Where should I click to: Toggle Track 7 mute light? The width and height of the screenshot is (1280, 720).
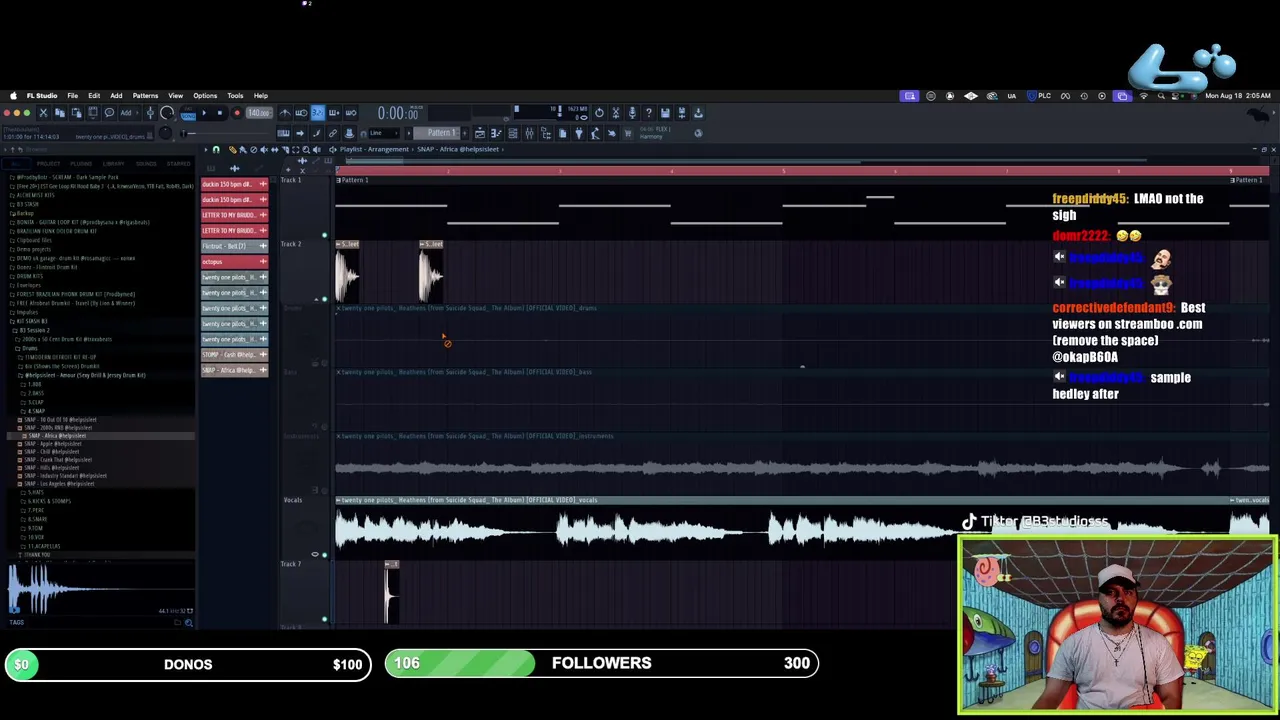tap(324, 619)
